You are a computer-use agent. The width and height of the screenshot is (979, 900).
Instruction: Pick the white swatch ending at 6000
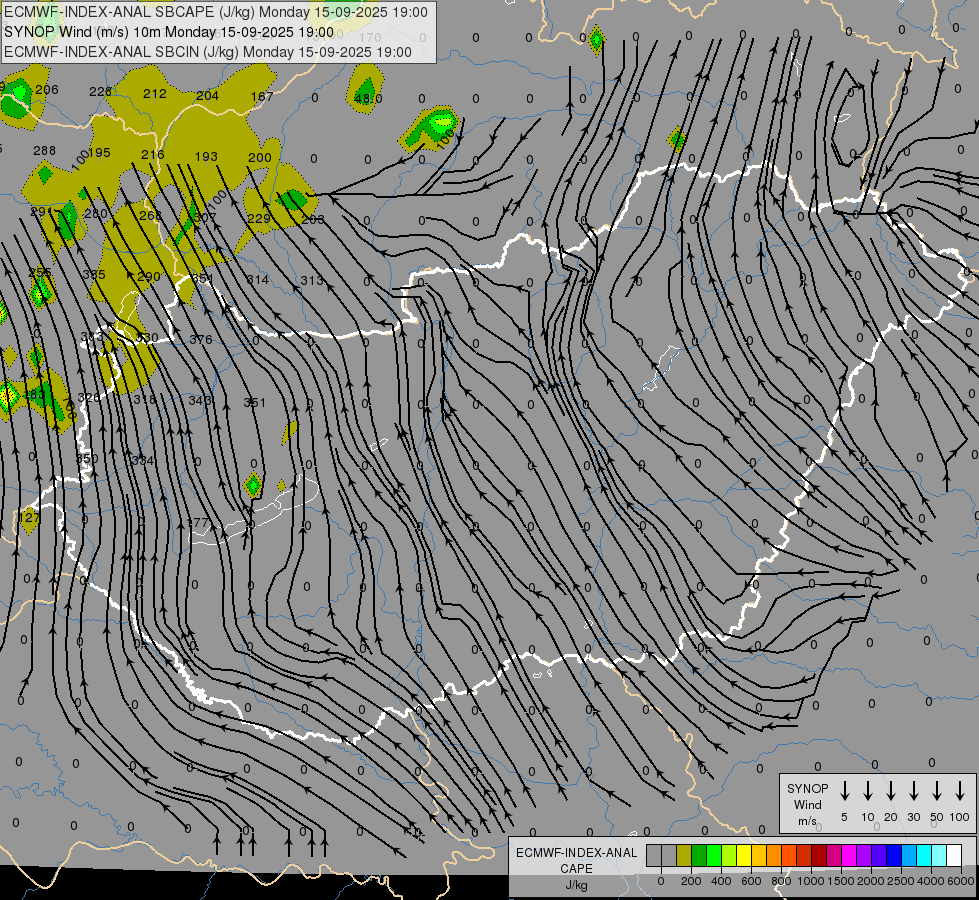click(954, 856)
